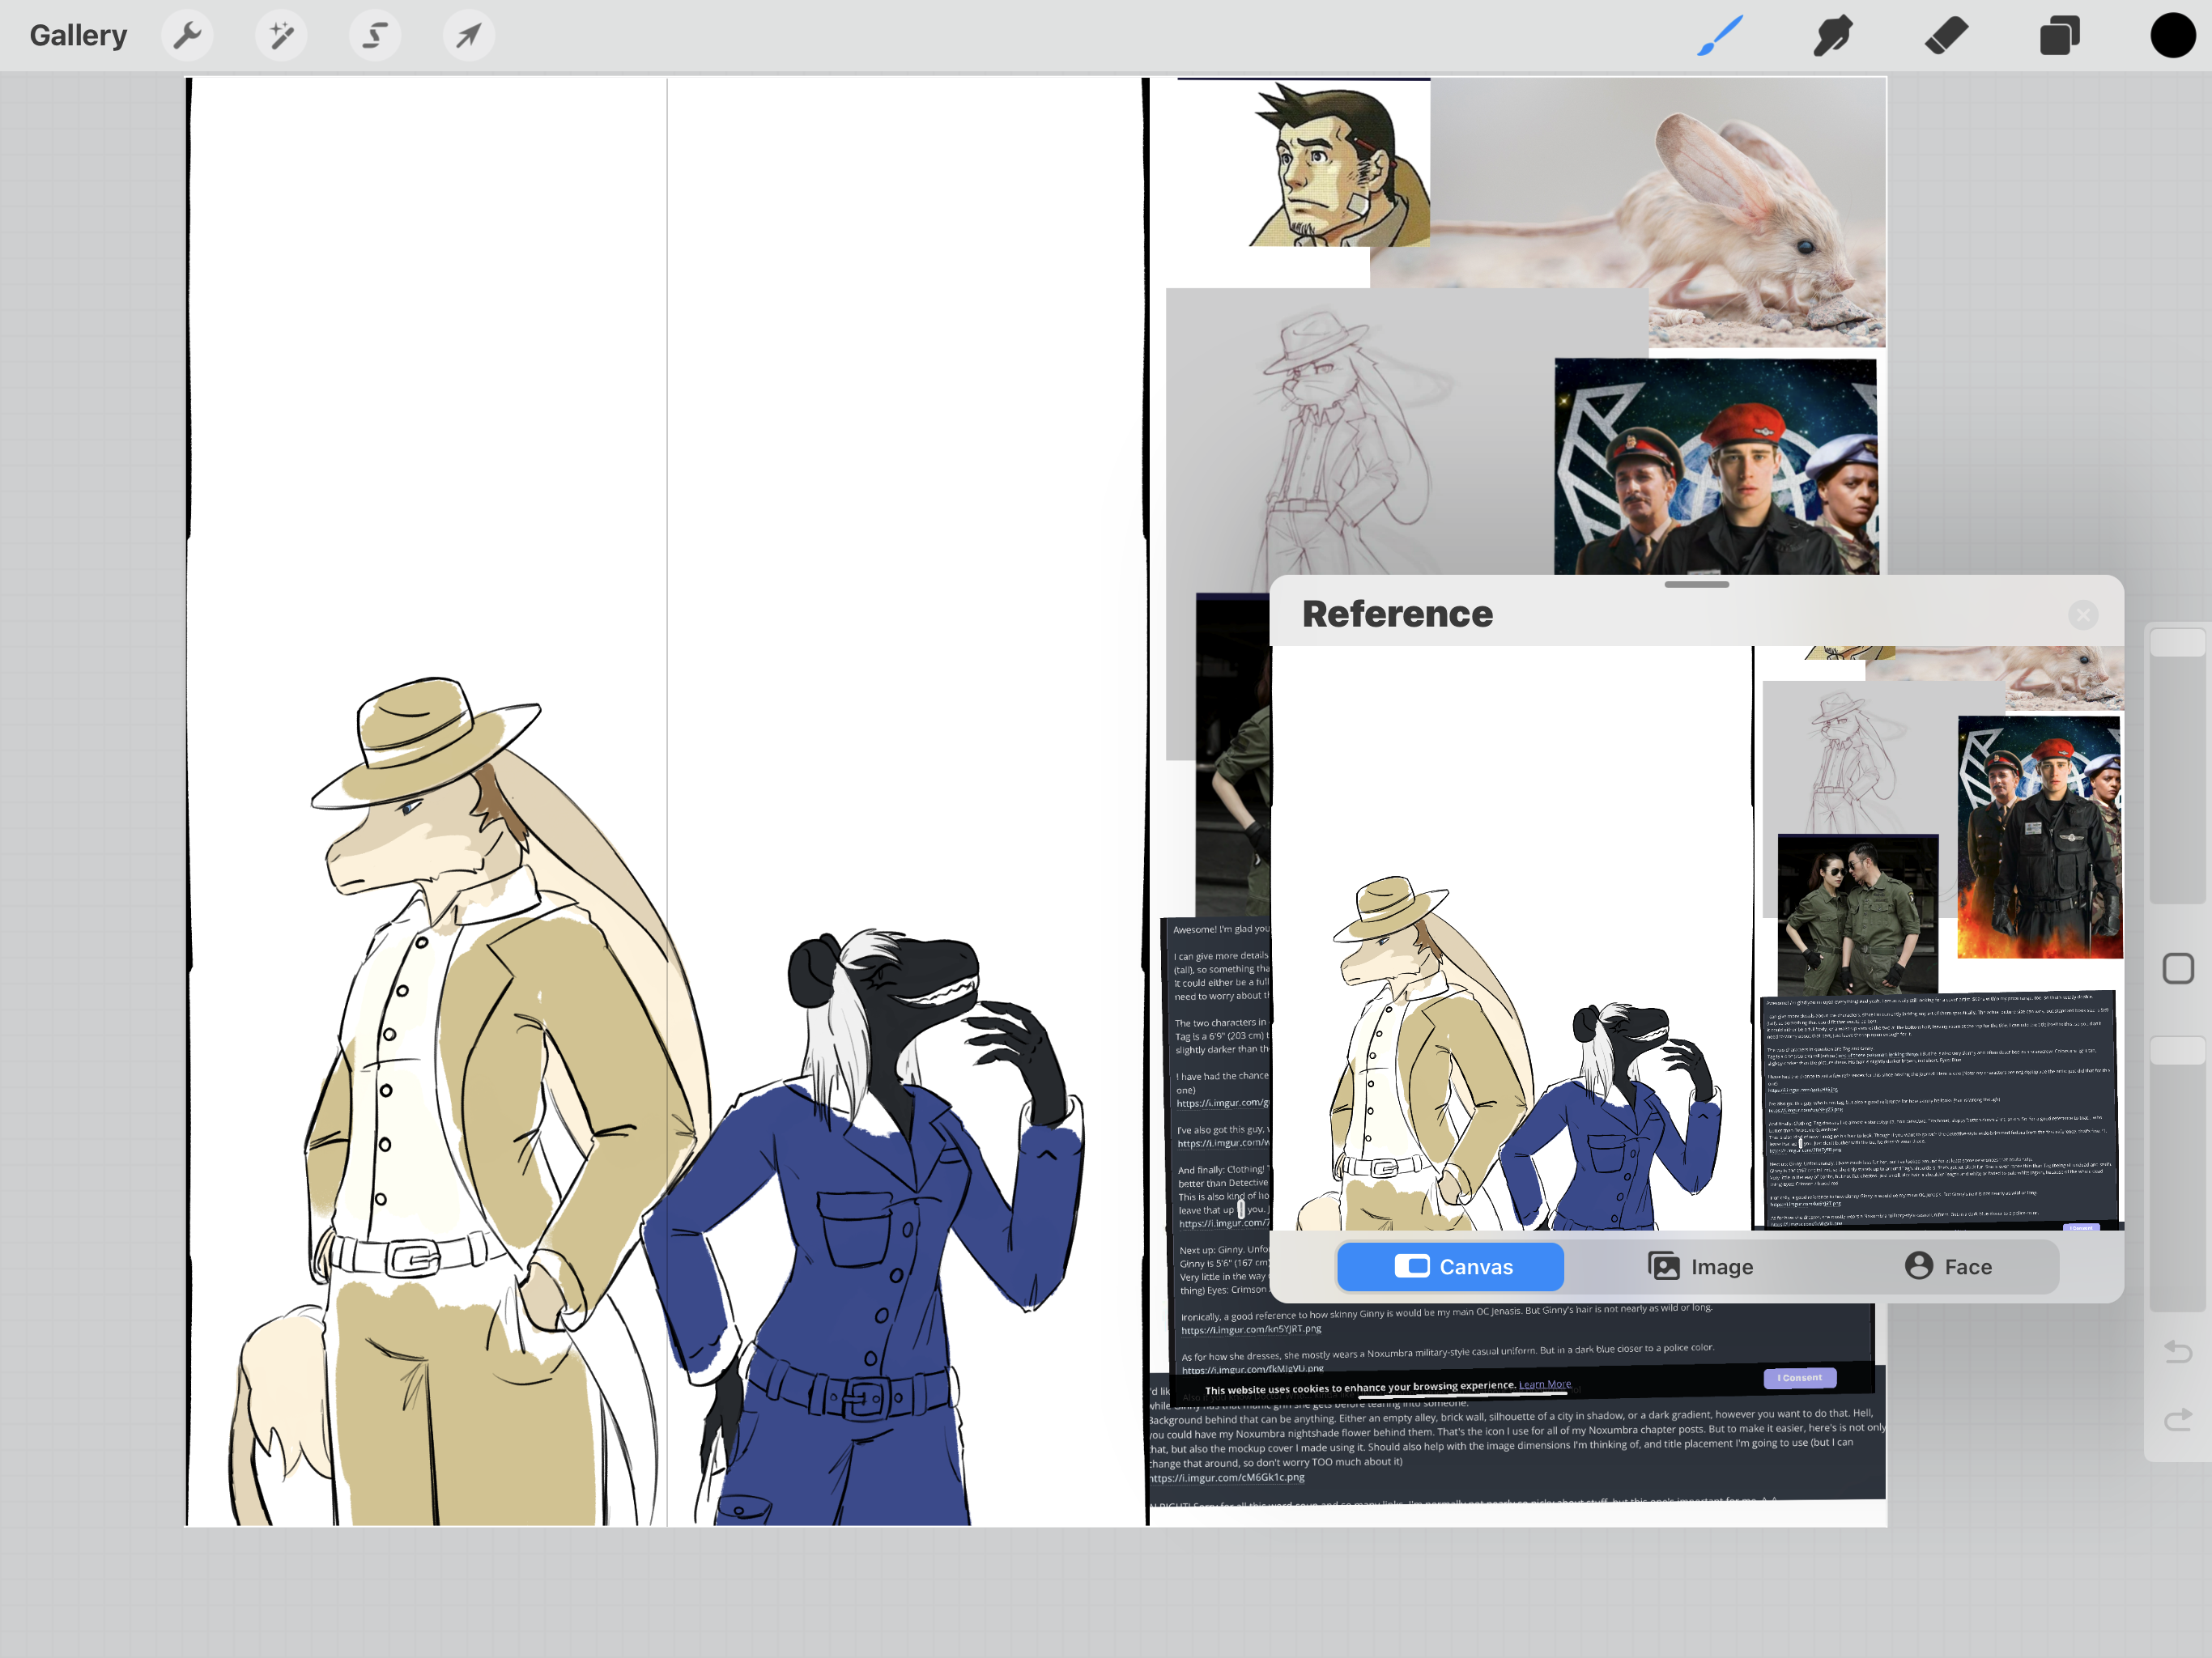Click the 'I Consent' cookie button on canvas
This screenshot has width=2212, height=1658.
[1799, 1377]
